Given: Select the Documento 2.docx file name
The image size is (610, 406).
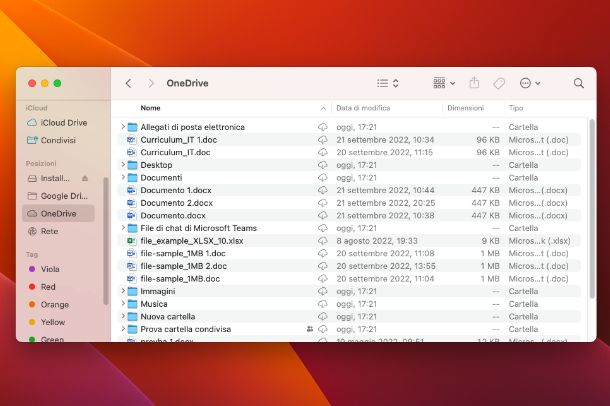Looking at the screenshot, I should pyautogui.click(x=177, y=203).
